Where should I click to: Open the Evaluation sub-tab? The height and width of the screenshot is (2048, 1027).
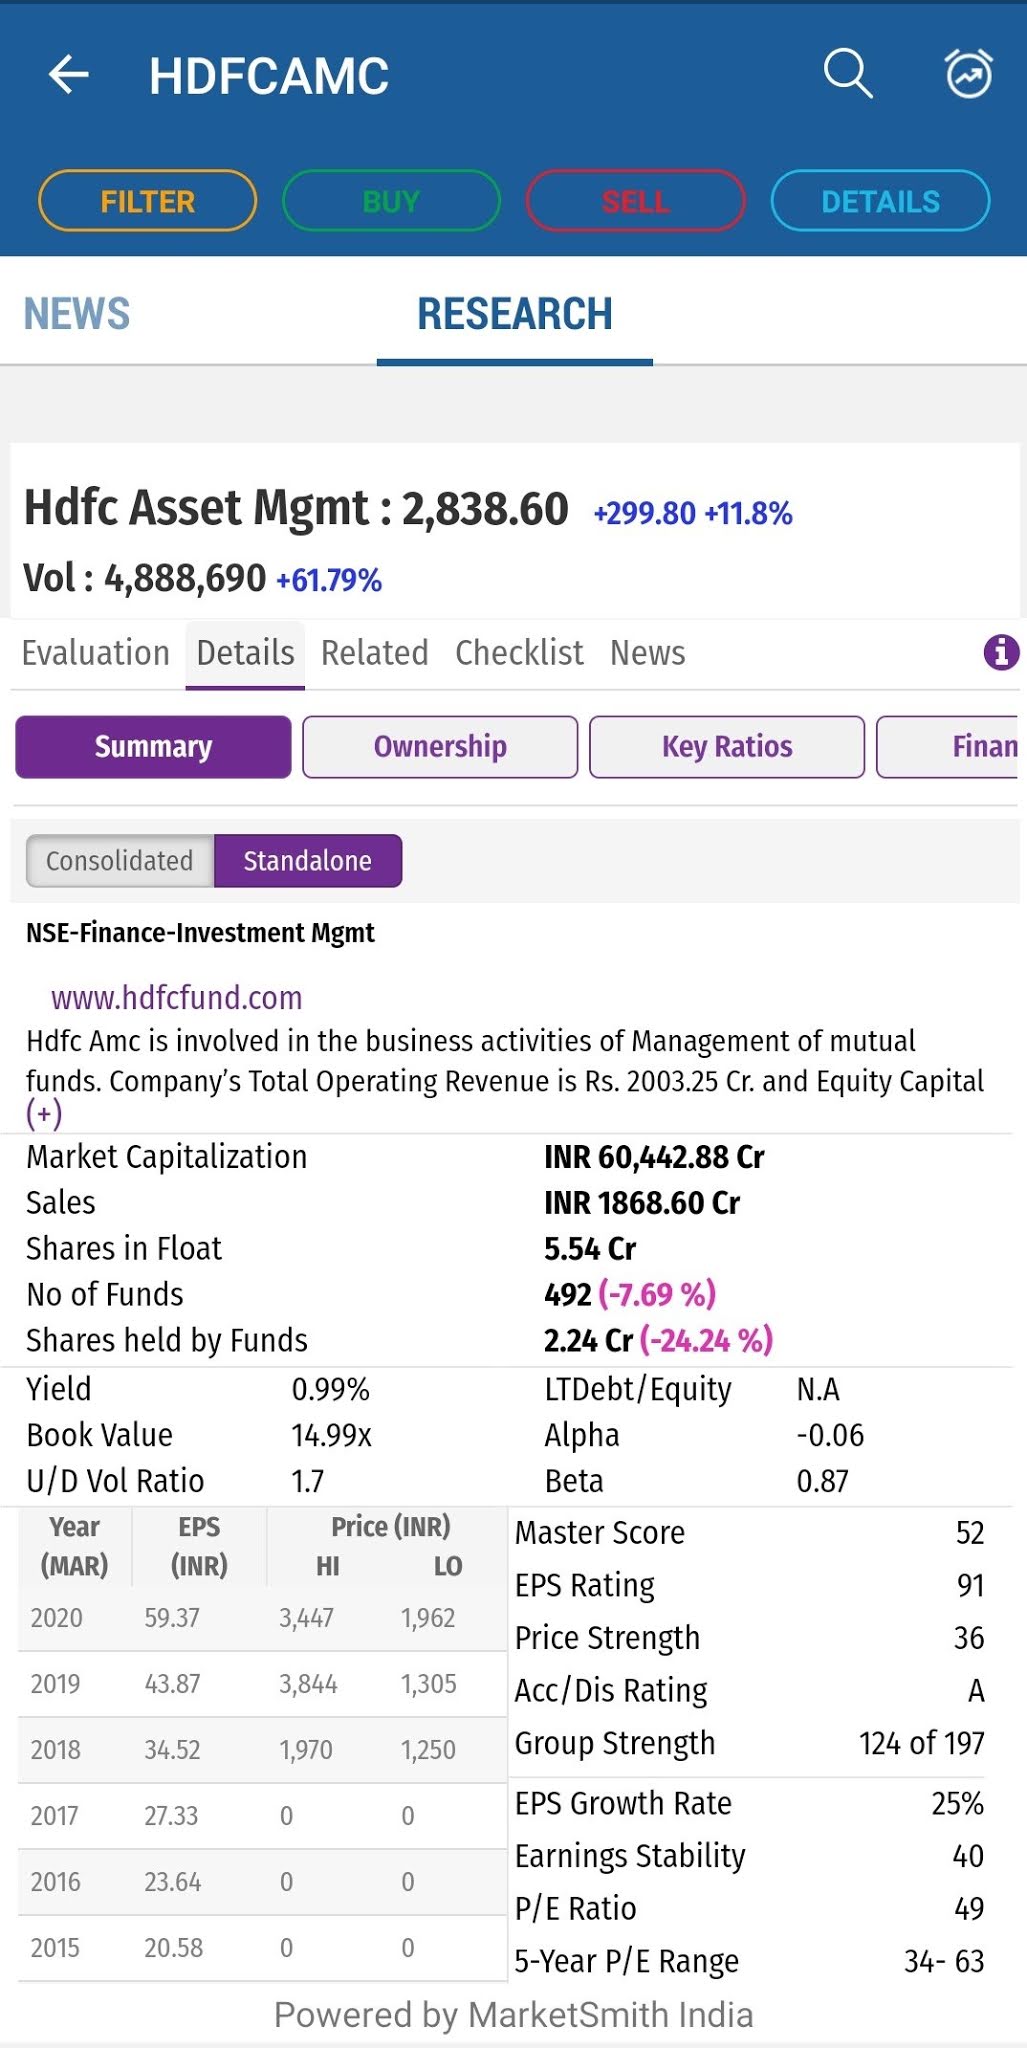point(96,653)
